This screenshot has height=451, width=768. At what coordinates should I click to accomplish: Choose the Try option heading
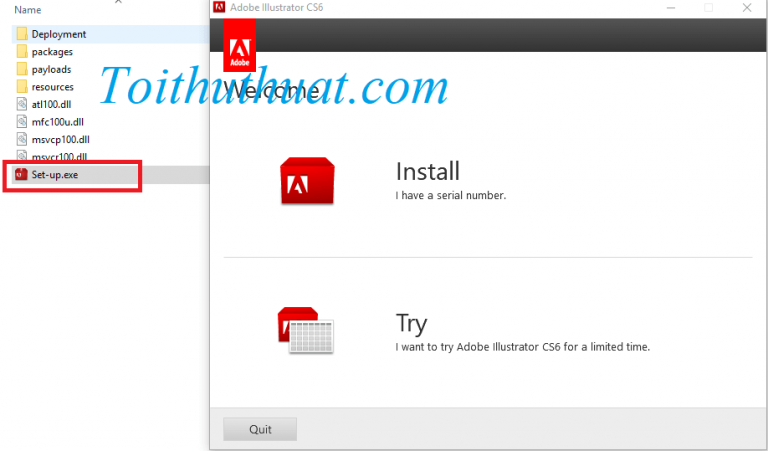[411, 323]
